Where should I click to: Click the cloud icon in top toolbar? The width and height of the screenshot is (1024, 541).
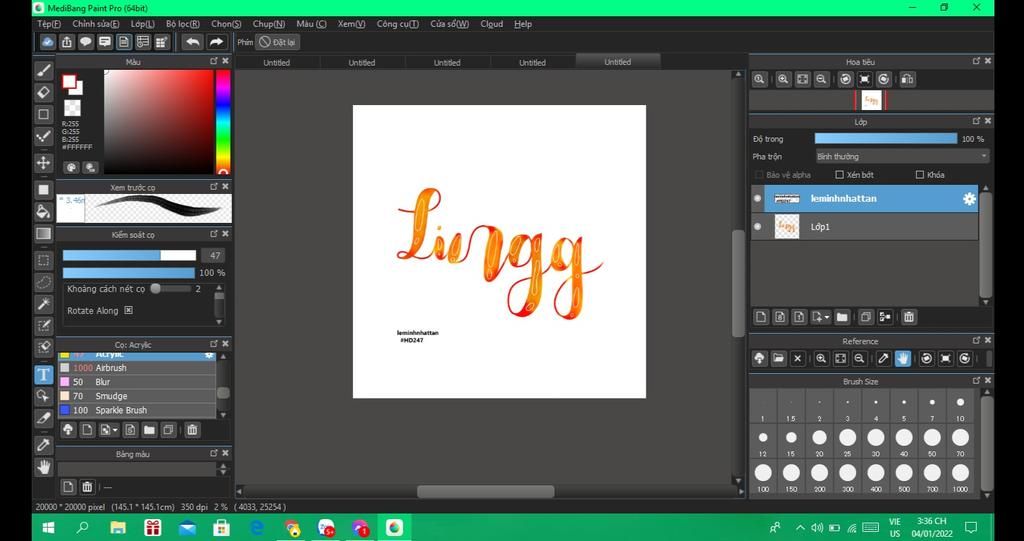point(47,42)
